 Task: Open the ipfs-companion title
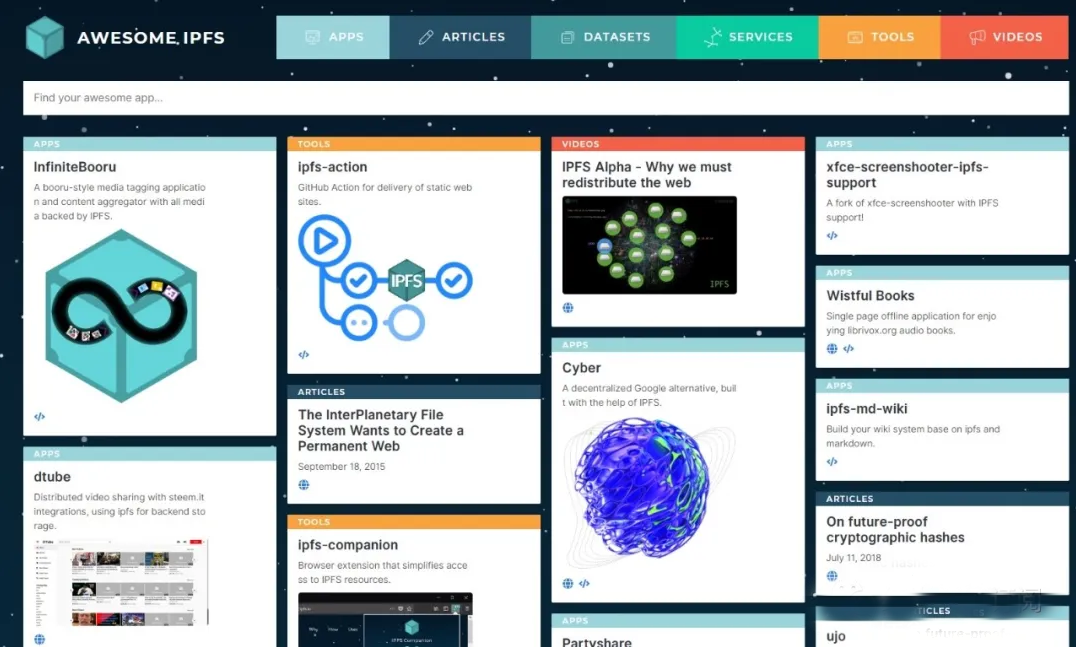(x=347, y=545)
